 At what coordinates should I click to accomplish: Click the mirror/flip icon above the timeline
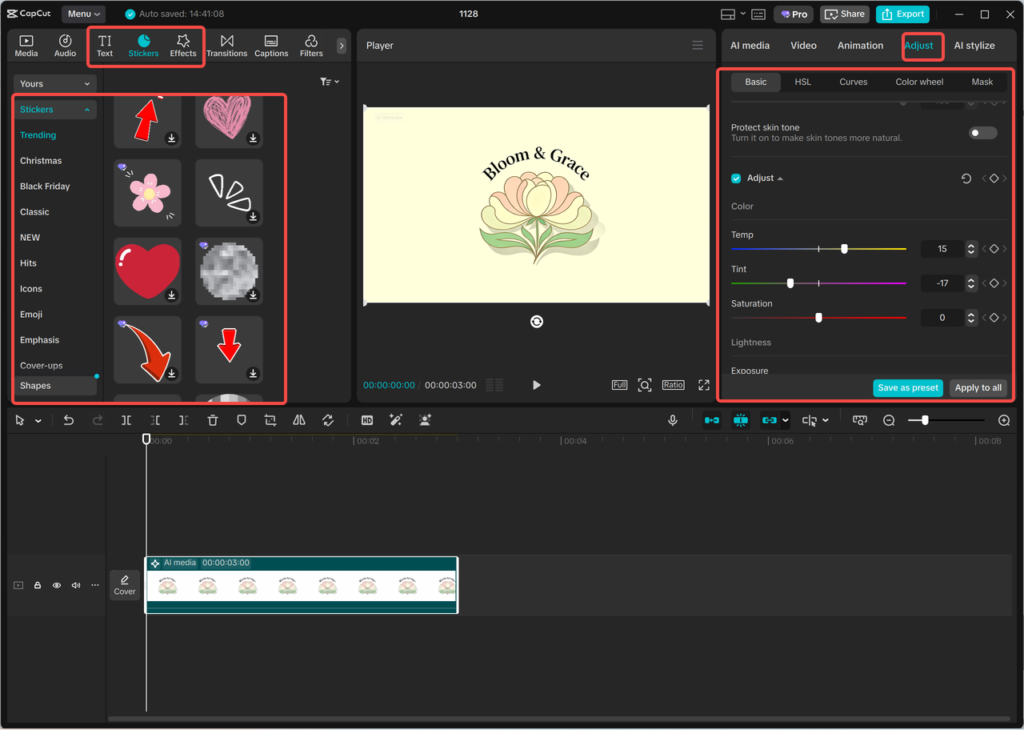click(299, 420)
